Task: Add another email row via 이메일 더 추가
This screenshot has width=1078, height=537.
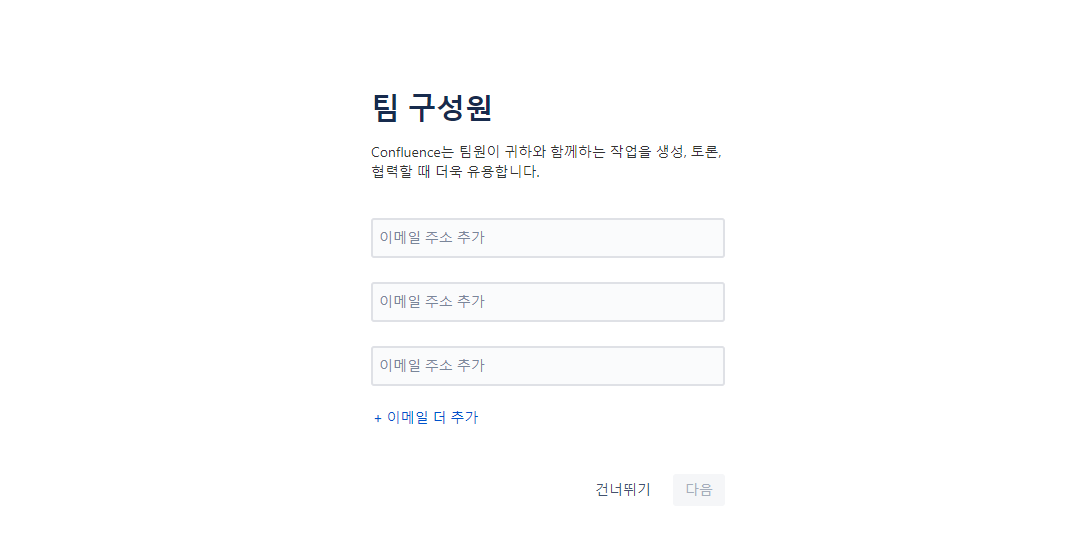Action: pos(426,417)
